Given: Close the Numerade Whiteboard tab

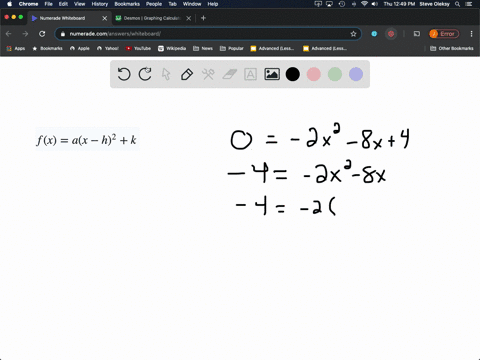Looking at the screenshot, I should pyautogui.click(x=104, y=18).
